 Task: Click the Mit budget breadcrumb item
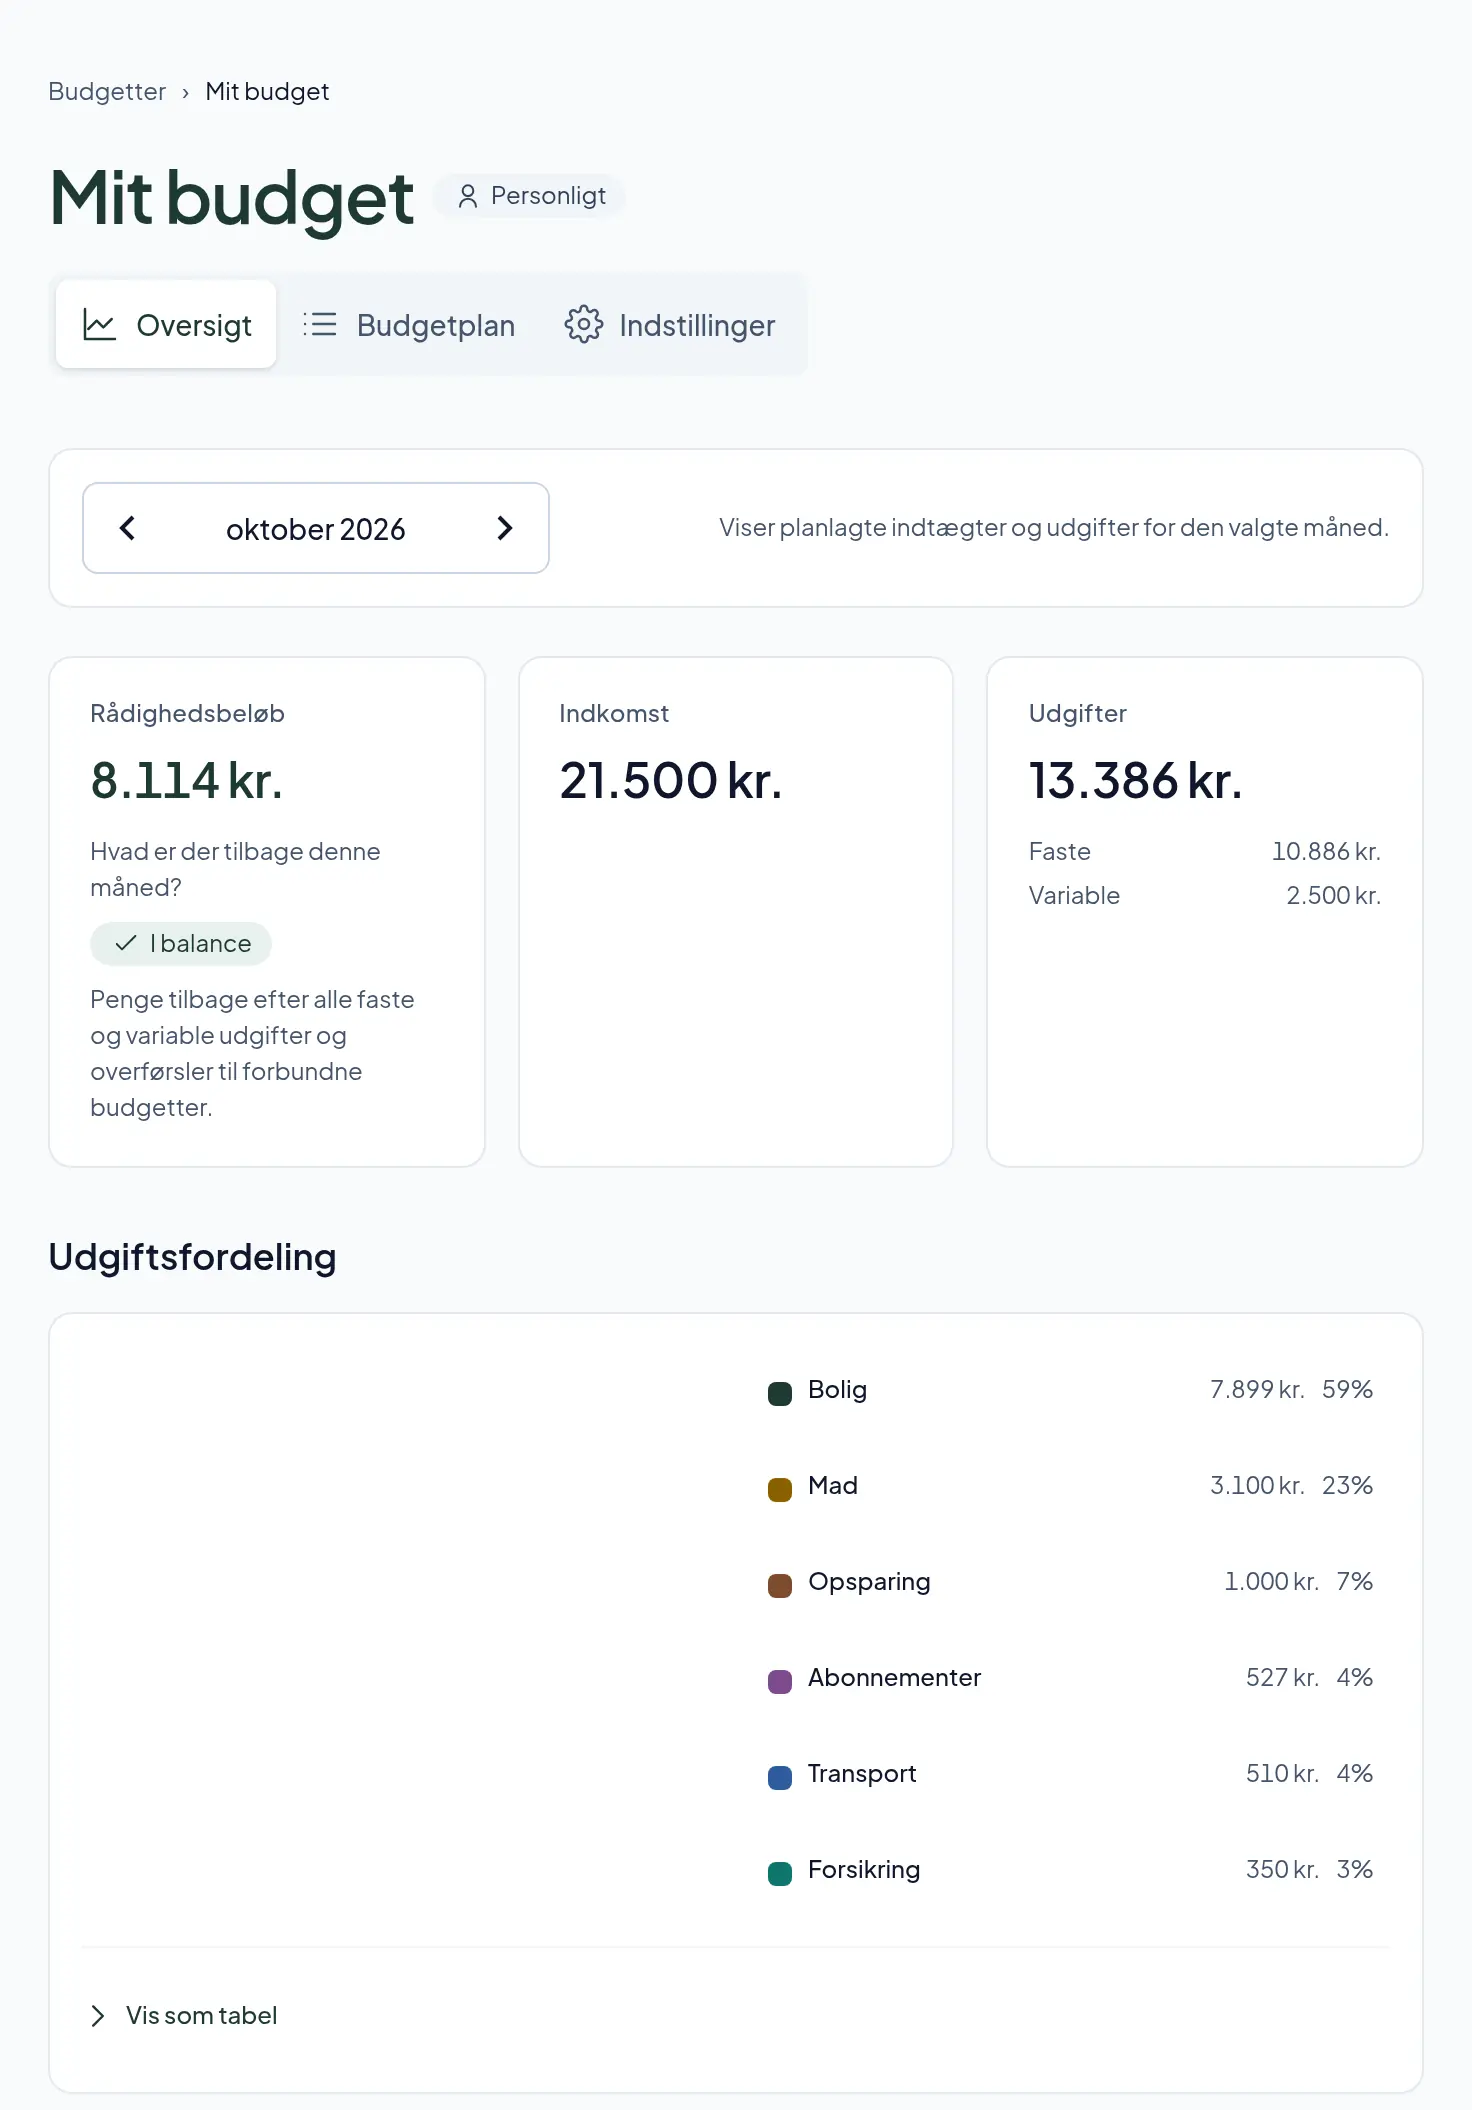267,92
